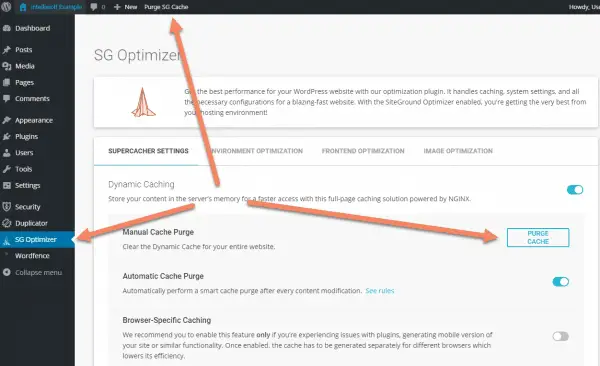
Task: Enable the Browser-Specific Caching switch
Action: pos(561,336)
